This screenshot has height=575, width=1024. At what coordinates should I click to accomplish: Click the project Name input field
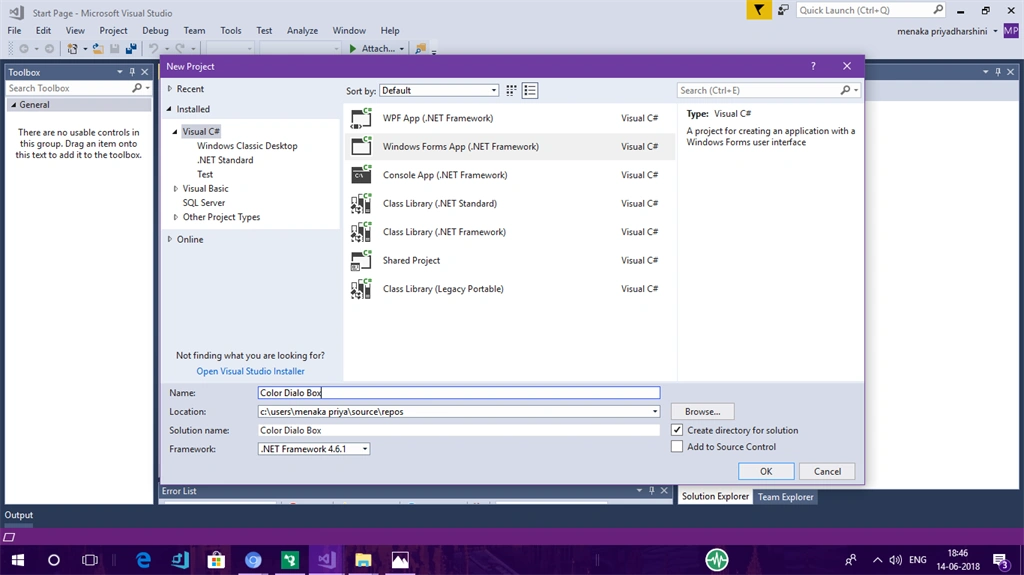pyautogui.click(x=458, y=393)
